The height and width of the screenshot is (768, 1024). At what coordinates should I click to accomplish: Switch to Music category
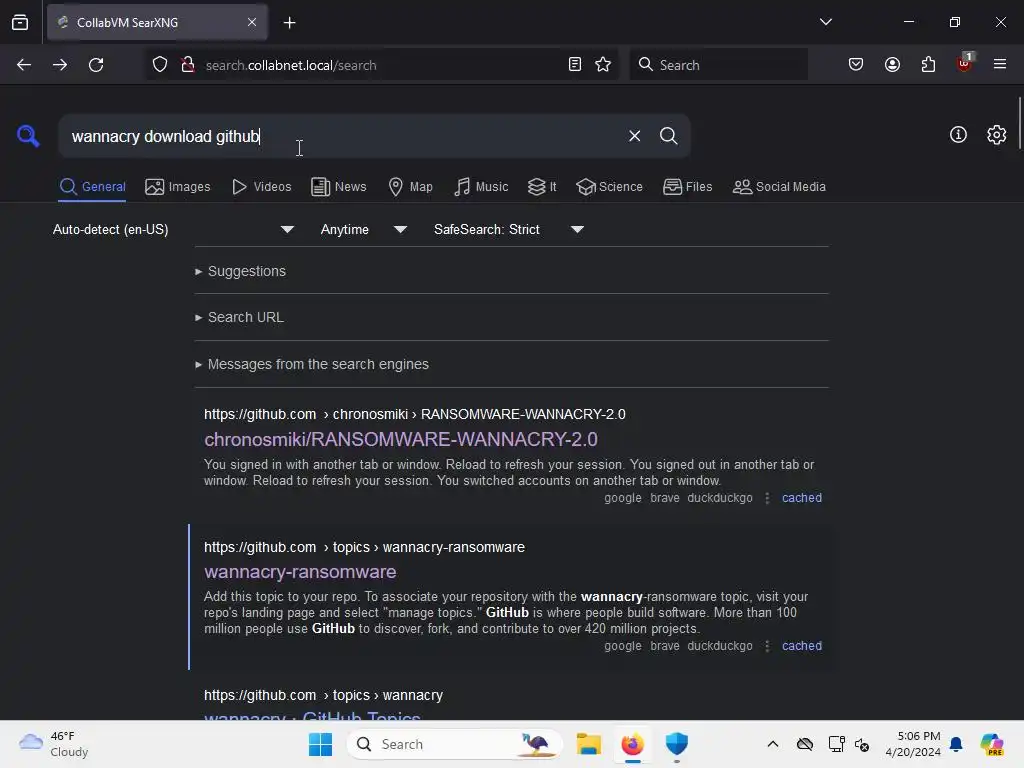coord(481,187)
